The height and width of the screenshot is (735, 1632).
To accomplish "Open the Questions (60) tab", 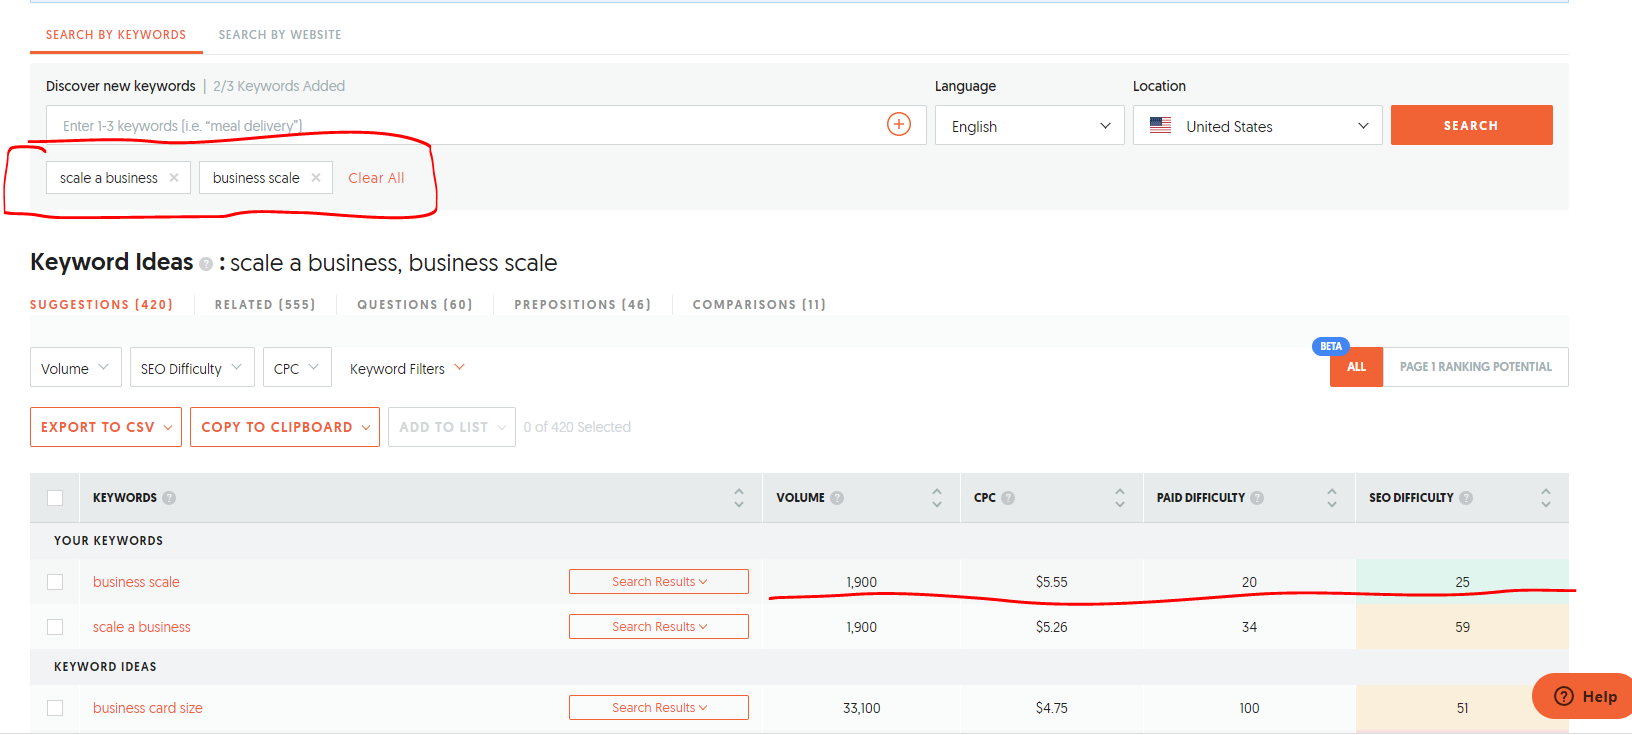I will pyautogui.click(x=415, y=305).
